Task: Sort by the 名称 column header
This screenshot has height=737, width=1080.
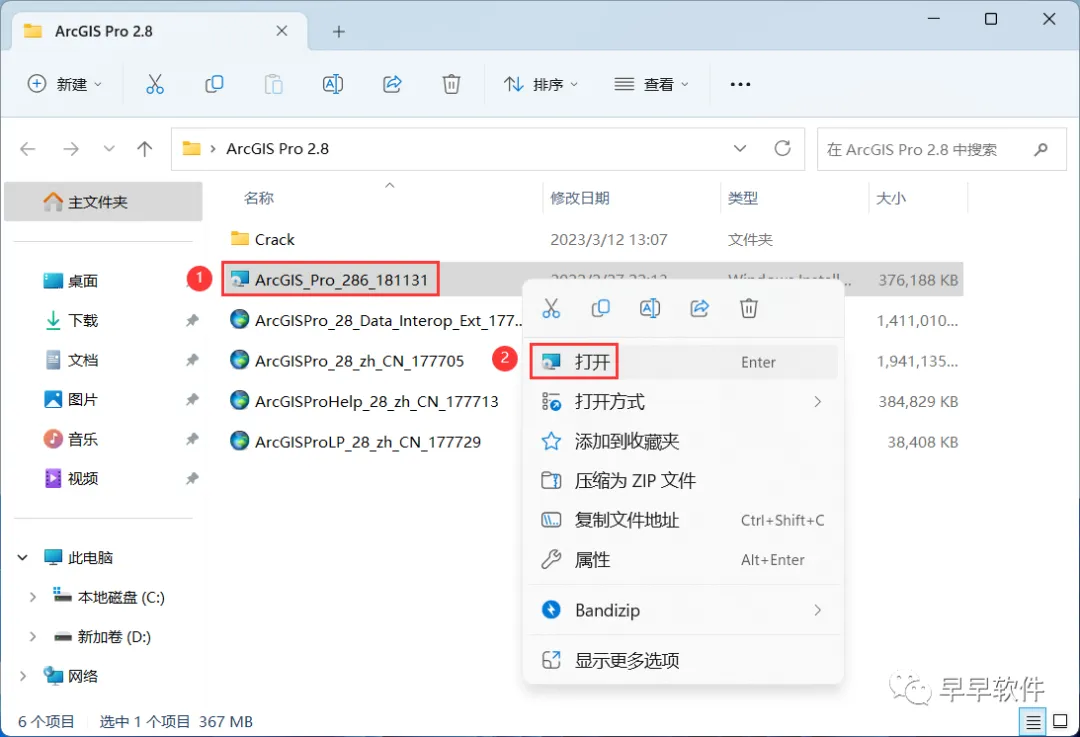Action: pyautogui.click(x=259, y=198)
